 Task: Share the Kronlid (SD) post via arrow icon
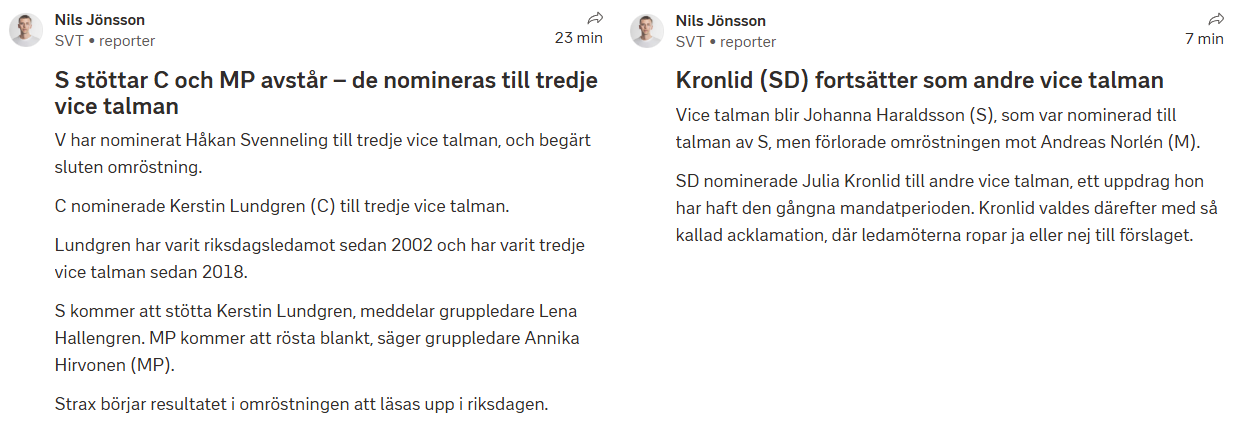[x=1215, y=18]
